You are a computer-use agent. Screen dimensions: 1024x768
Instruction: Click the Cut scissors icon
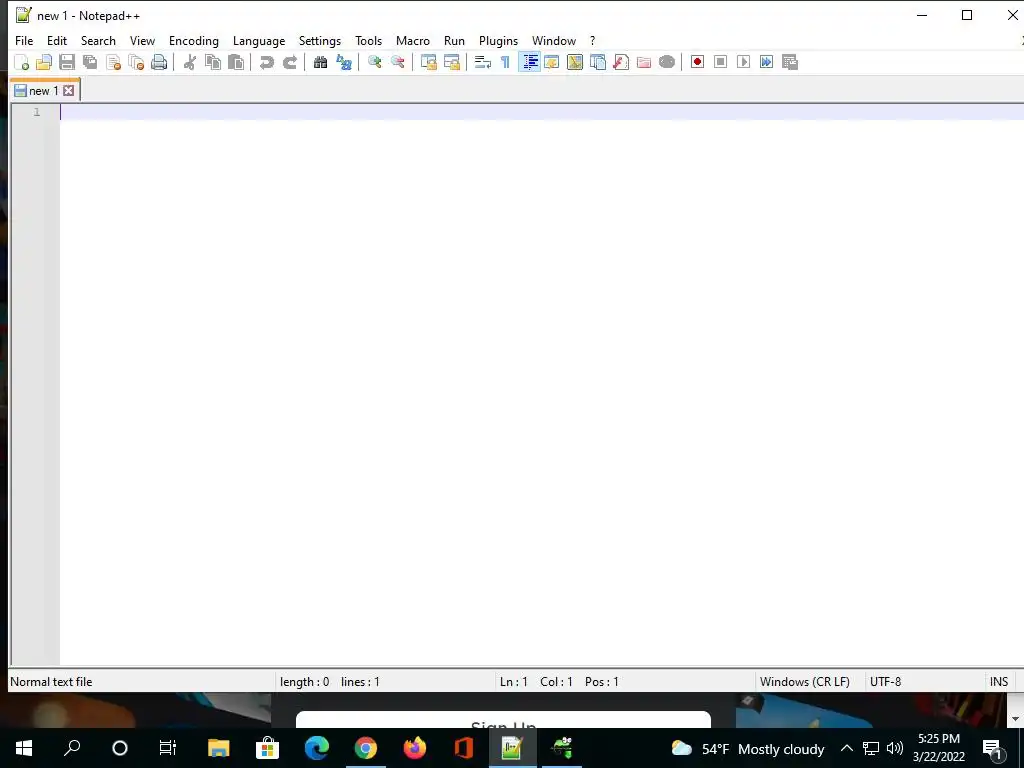189,62
